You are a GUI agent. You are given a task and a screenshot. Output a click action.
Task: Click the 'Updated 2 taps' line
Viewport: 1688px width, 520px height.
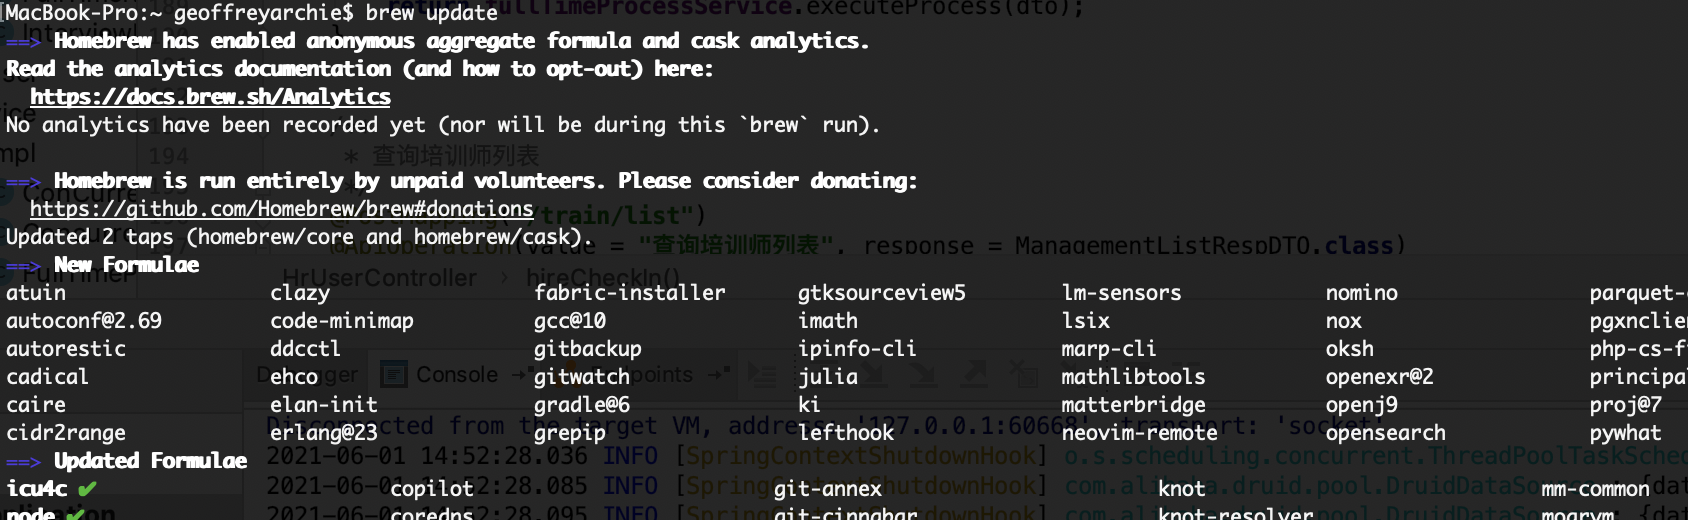click(x=299, y=237)
